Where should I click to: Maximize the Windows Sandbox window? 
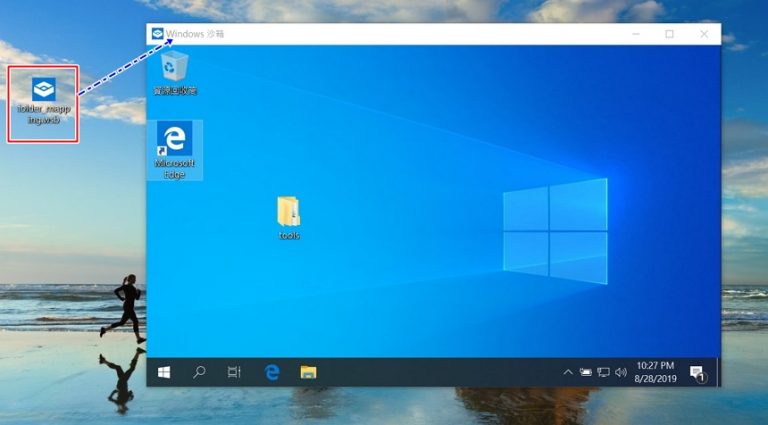coord(669,34)
